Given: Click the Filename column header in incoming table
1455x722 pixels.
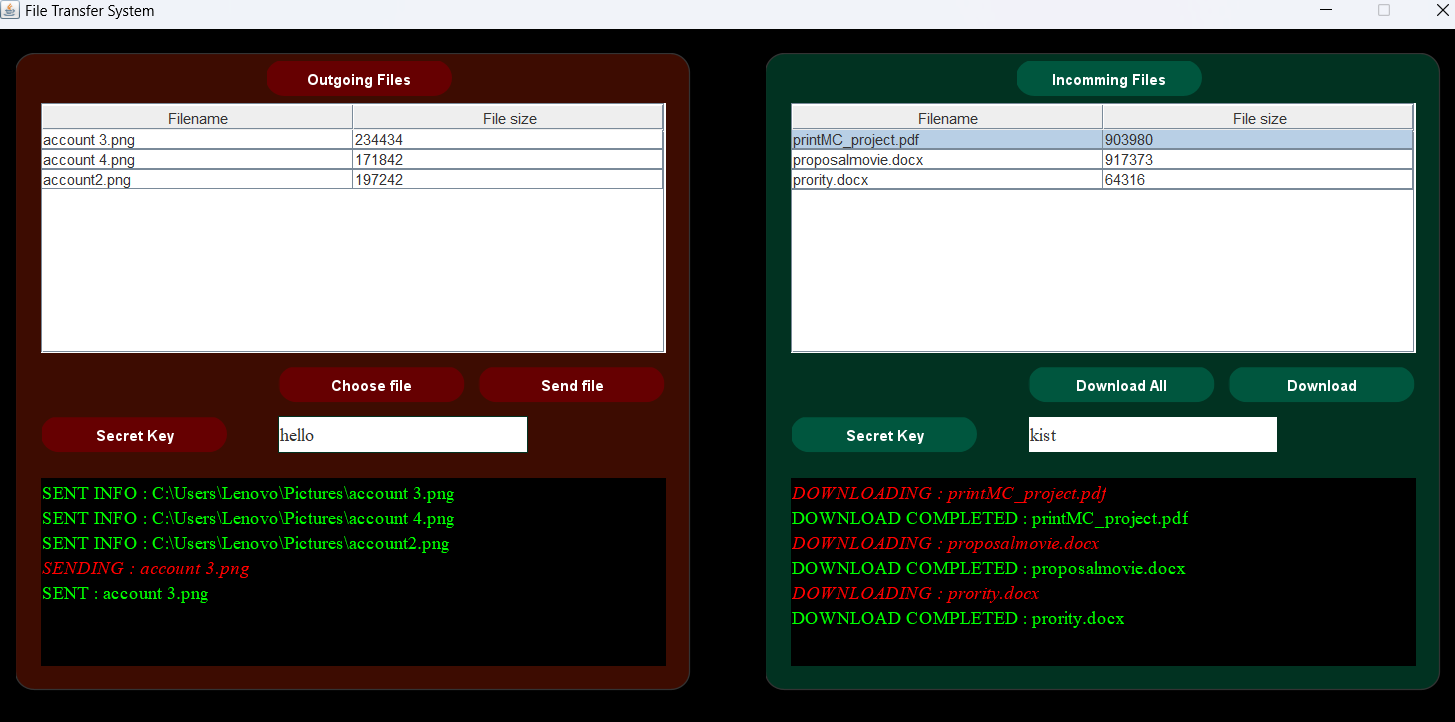Looking at the screenshot, I should (948, 118).
